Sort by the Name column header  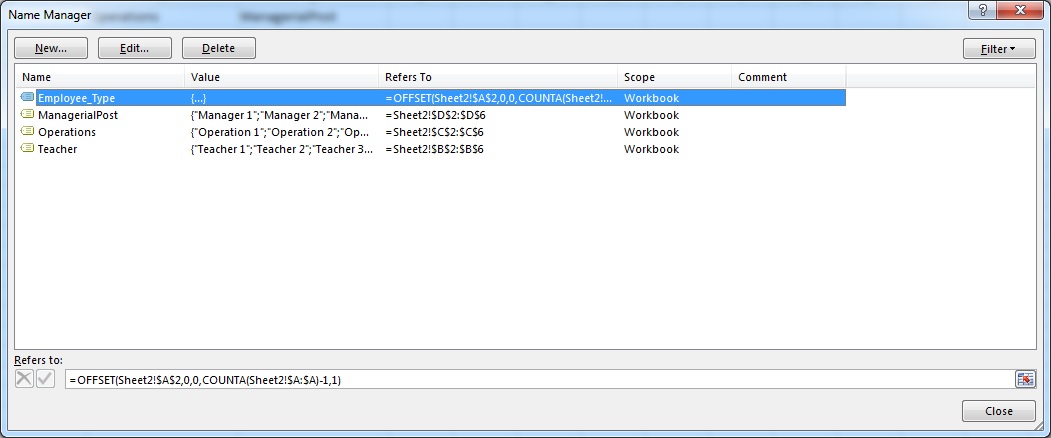click(100, 77)
